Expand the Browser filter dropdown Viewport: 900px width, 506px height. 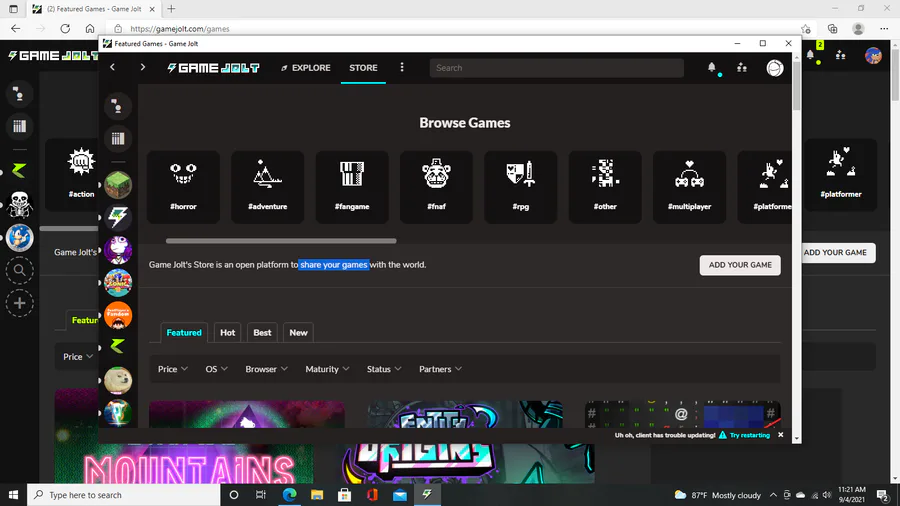(266, 369)
